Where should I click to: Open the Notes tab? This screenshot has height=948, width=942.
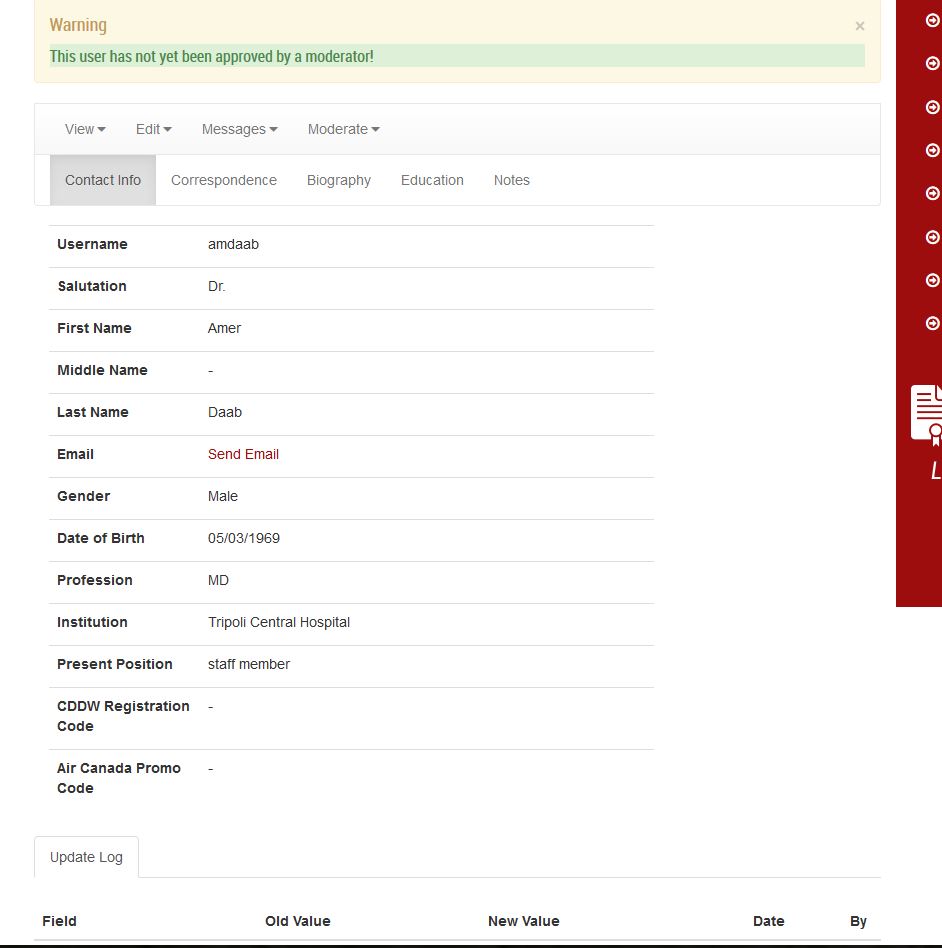pos(512,180)
